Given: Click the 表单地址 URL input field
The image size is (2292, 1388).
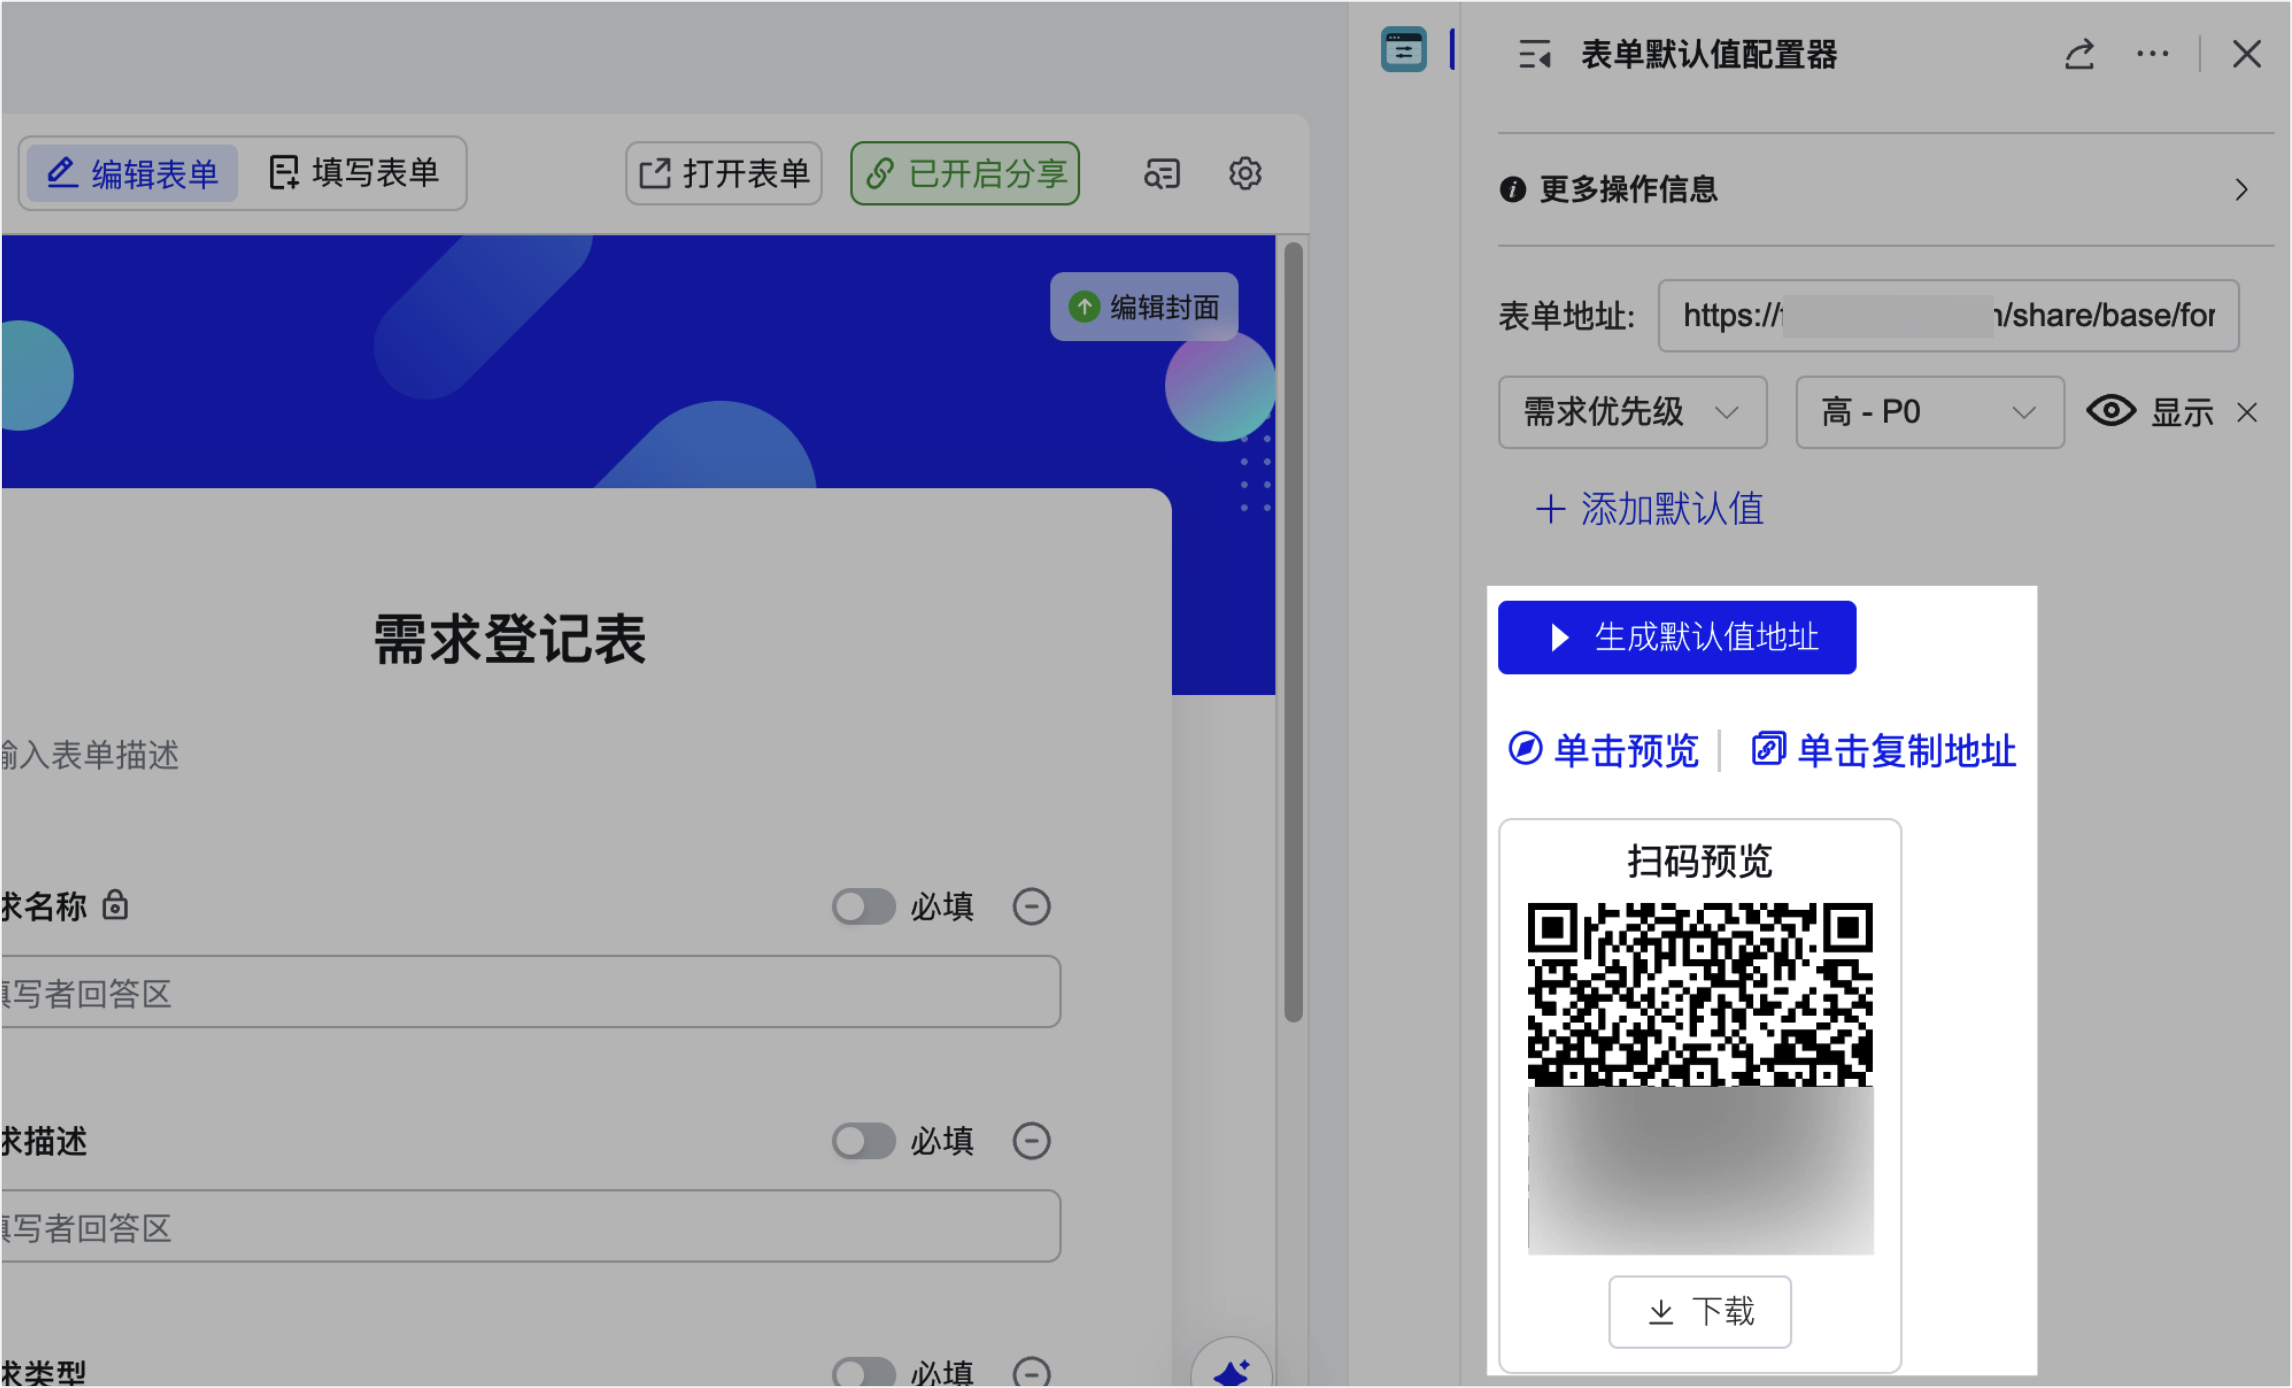Looking at the screenshot, I should (1947, 316).
